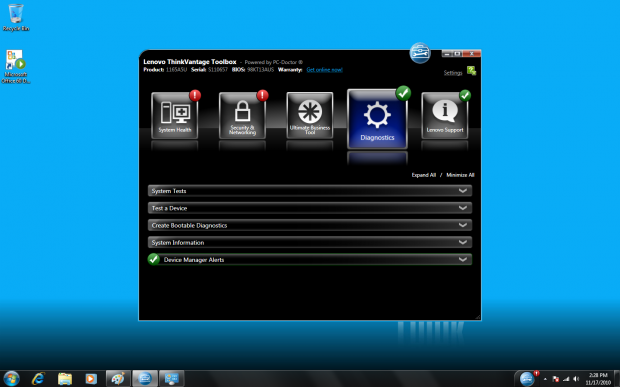Screen dimensions: 620x387
Task: Click the green checkmark badge on Diagnostics
Action: [x=403, y=93]
